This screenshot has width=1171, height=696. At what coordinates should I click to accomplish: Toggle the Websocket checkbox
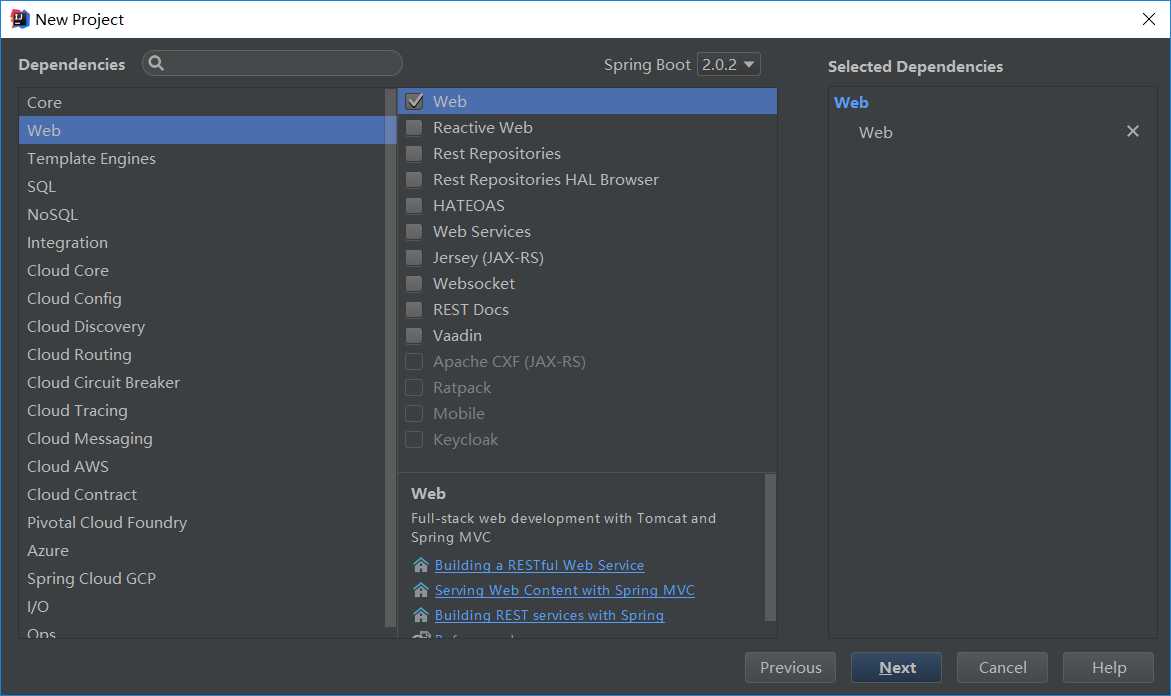414,284
